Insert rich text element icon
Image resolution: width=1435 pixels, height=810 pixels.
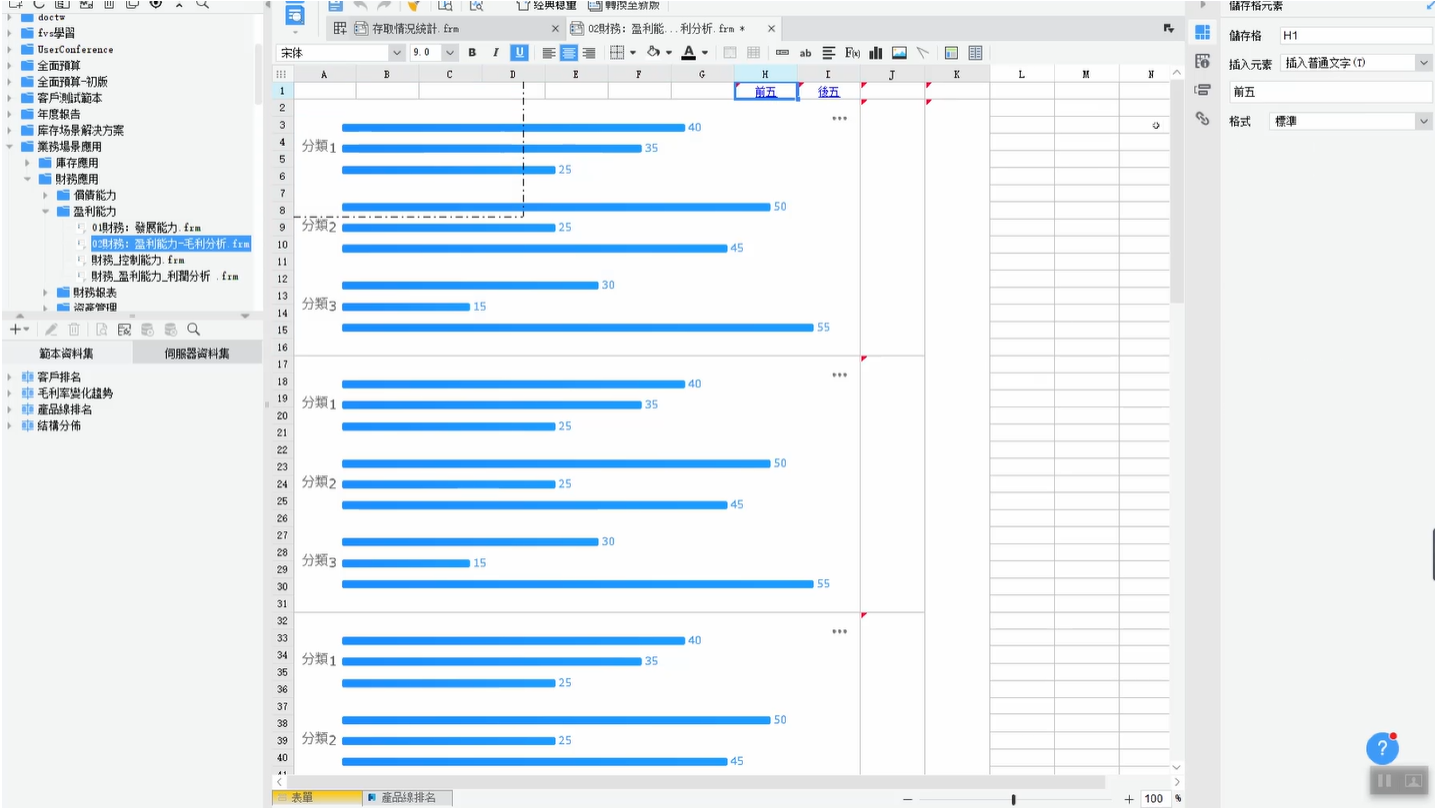829,53
